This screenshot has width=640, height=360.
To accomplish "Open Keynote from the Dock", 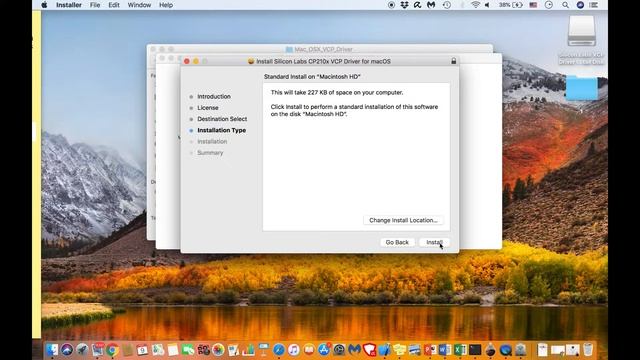I will click(x=263, y=350).
